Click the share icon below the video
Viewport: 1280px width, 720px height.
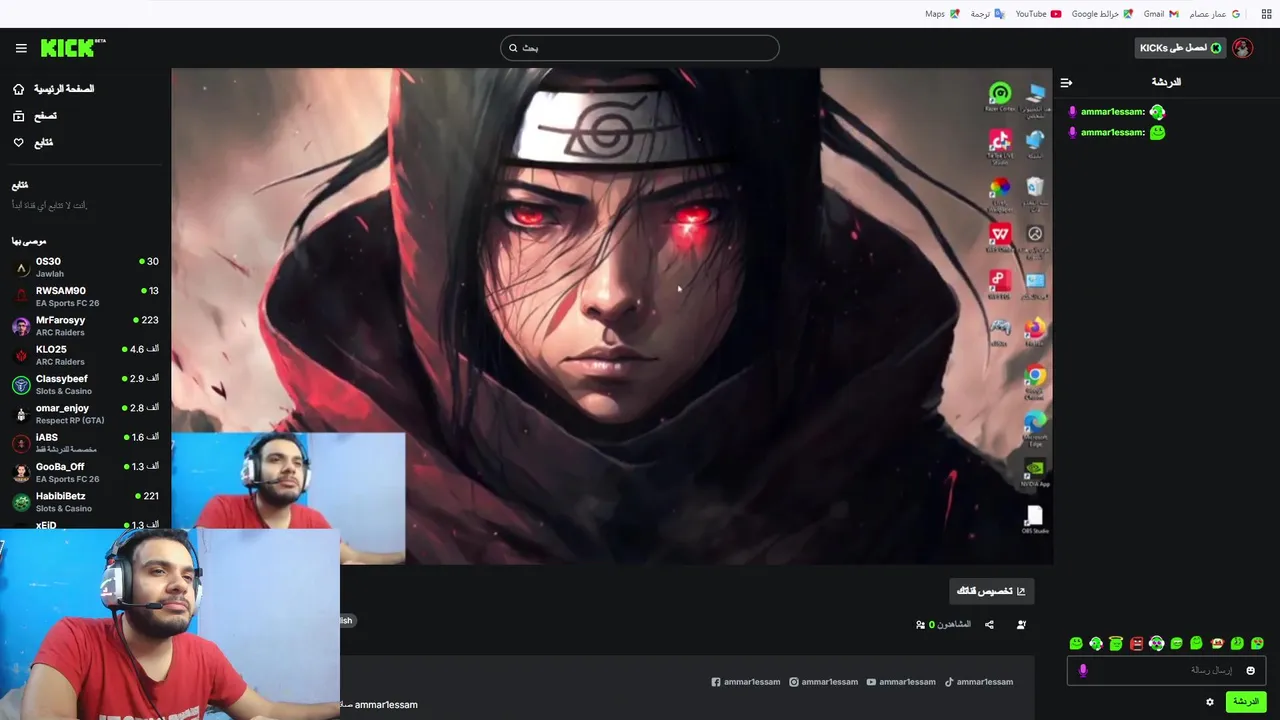989,624
